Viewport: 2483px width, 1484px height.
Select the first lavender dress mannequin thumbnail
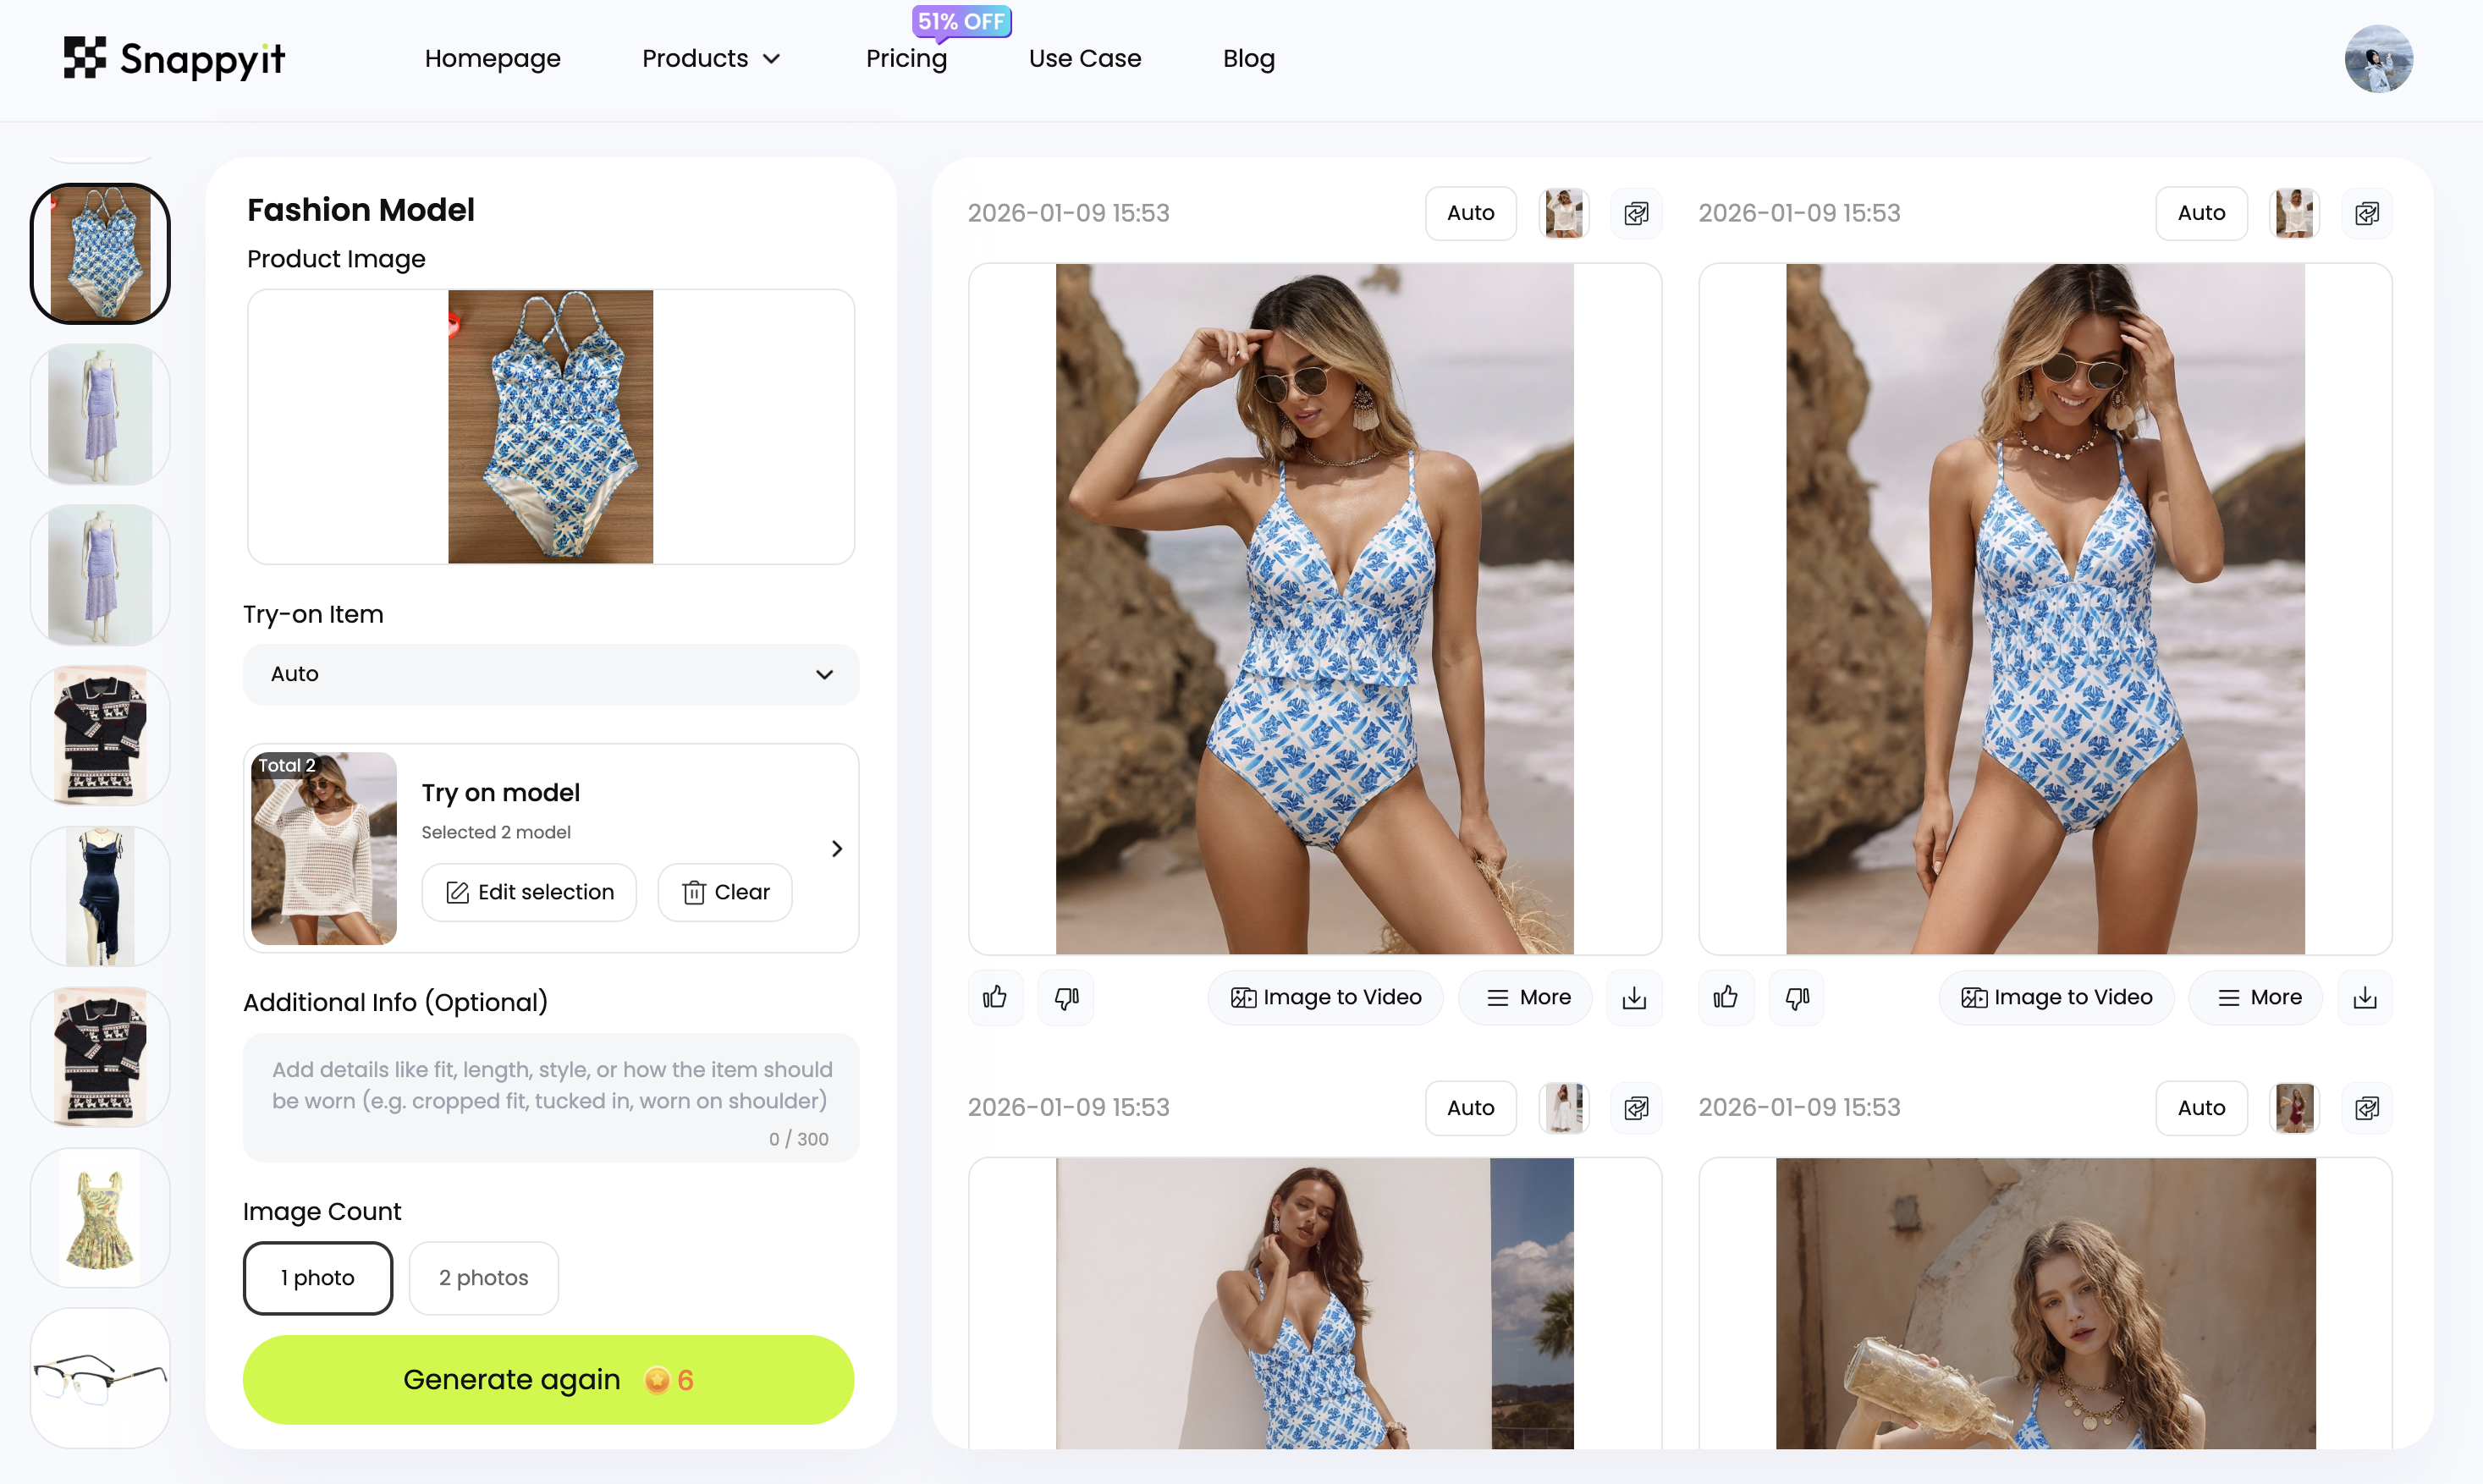pyautogui.click(x=100, y=415)
